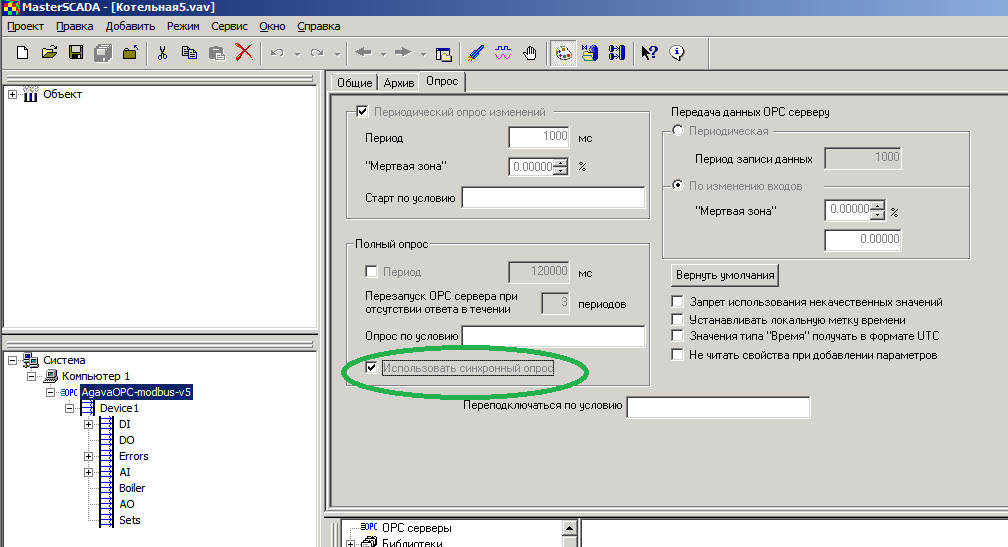Image resolution: width=1008 pixels, height=547 pixels.
Task: Open the Окно menu
Action: [272, 26]
